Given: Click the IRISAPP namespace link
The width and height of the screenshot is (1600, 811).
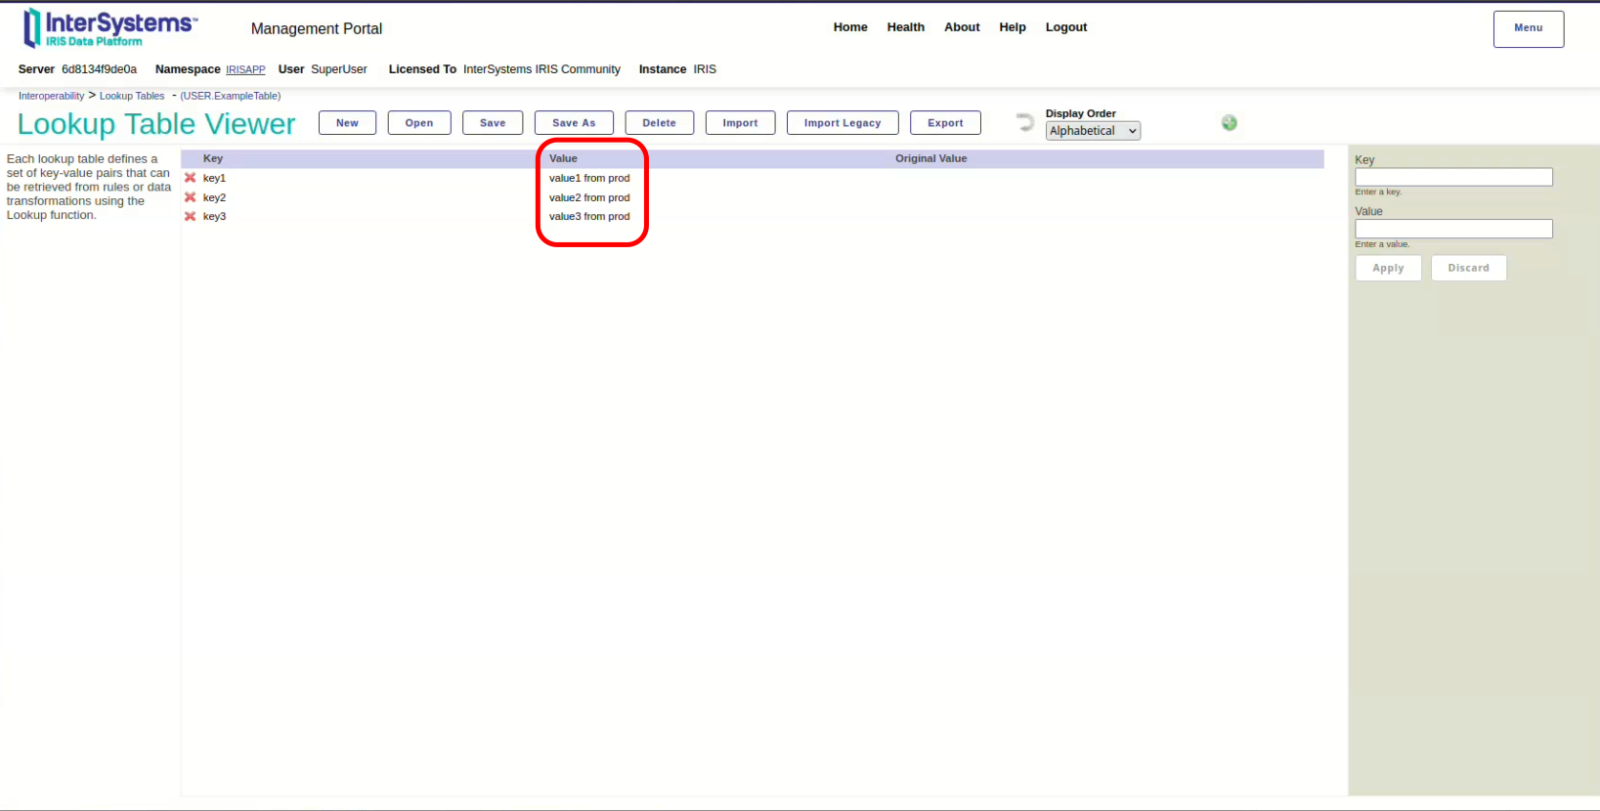Looking at the screenshot, I should tap(245, 70).
